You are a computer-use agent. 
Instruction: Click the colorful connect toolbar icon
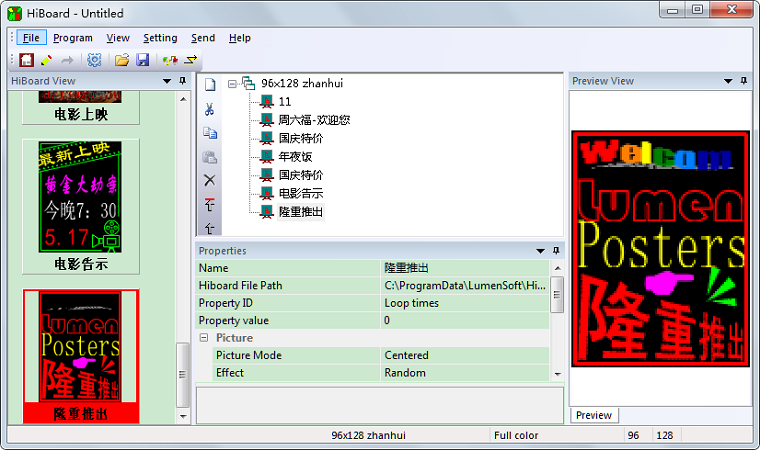point(170,60)
